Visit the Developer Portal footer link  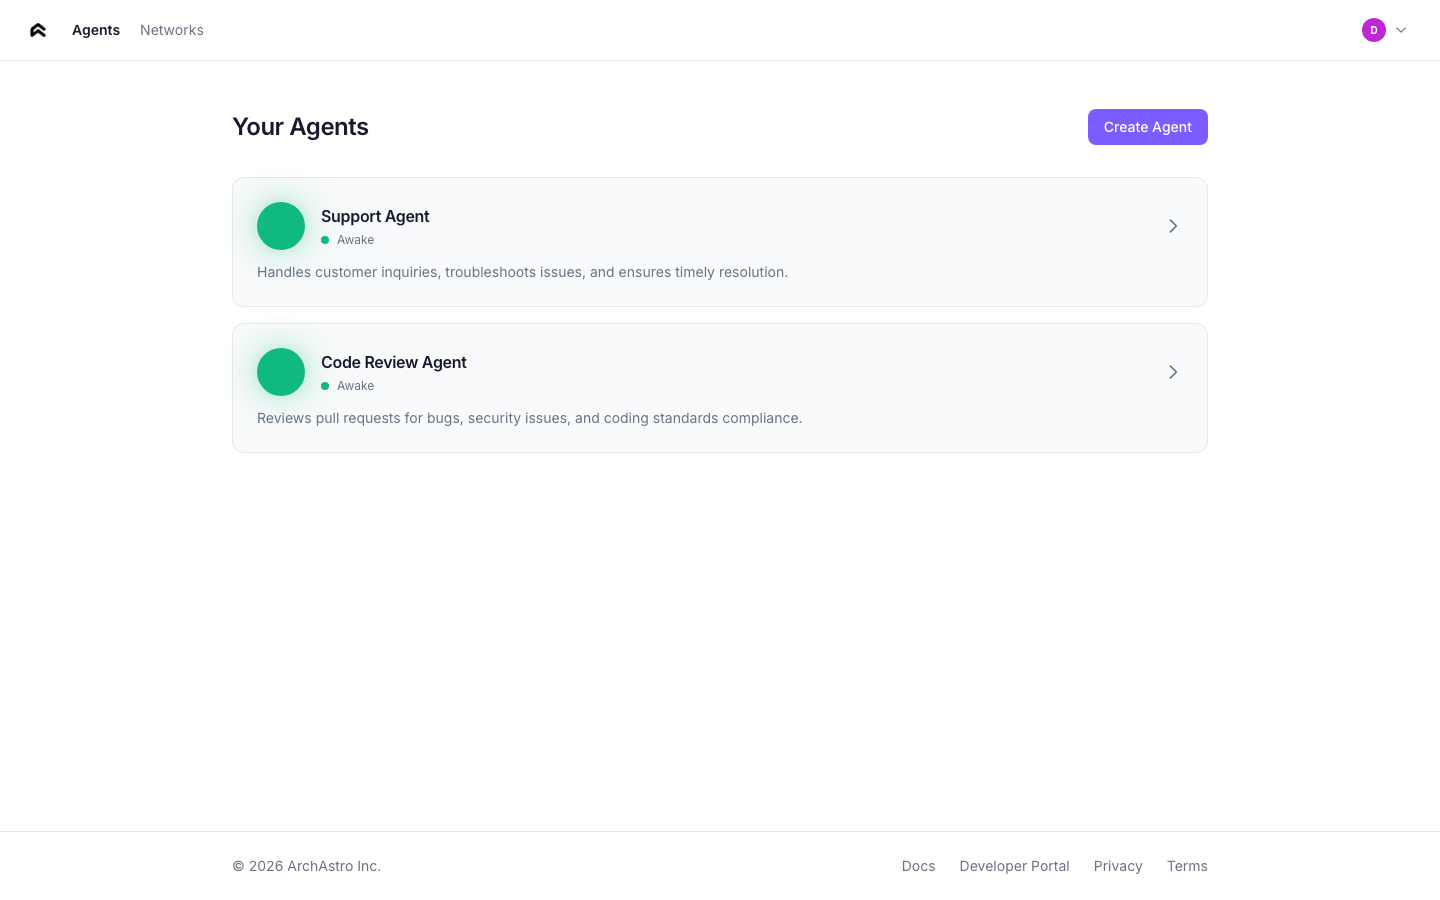(x=1014, y=866)
